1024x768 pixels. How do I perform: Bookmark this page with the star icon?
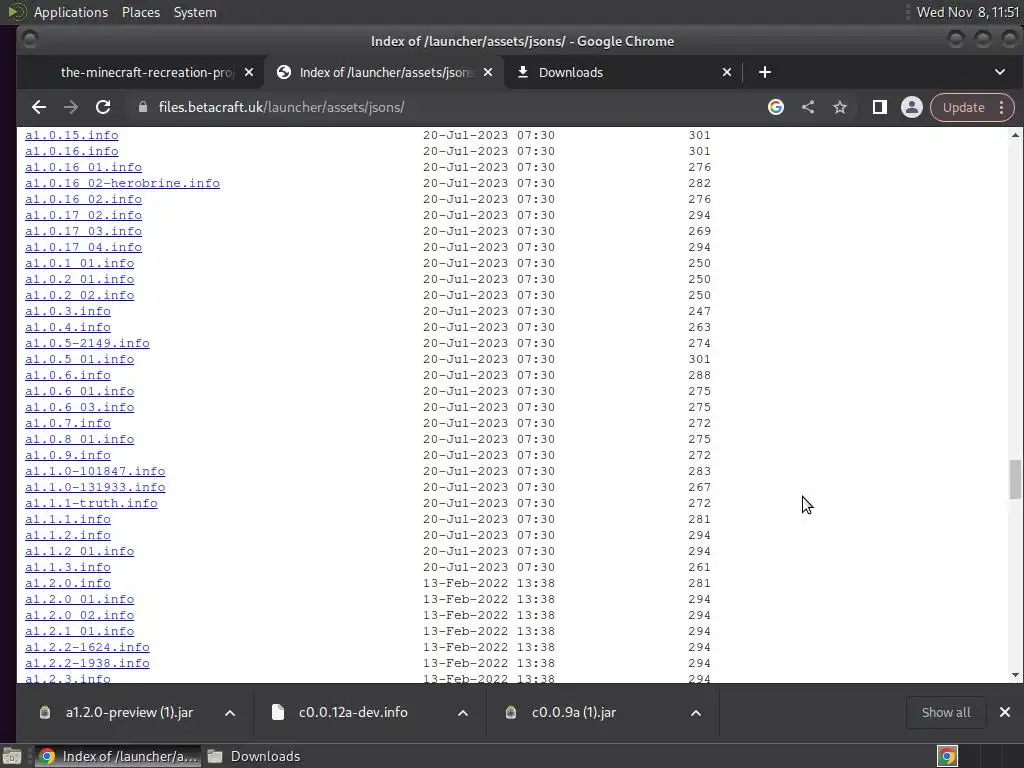point(840,108)
